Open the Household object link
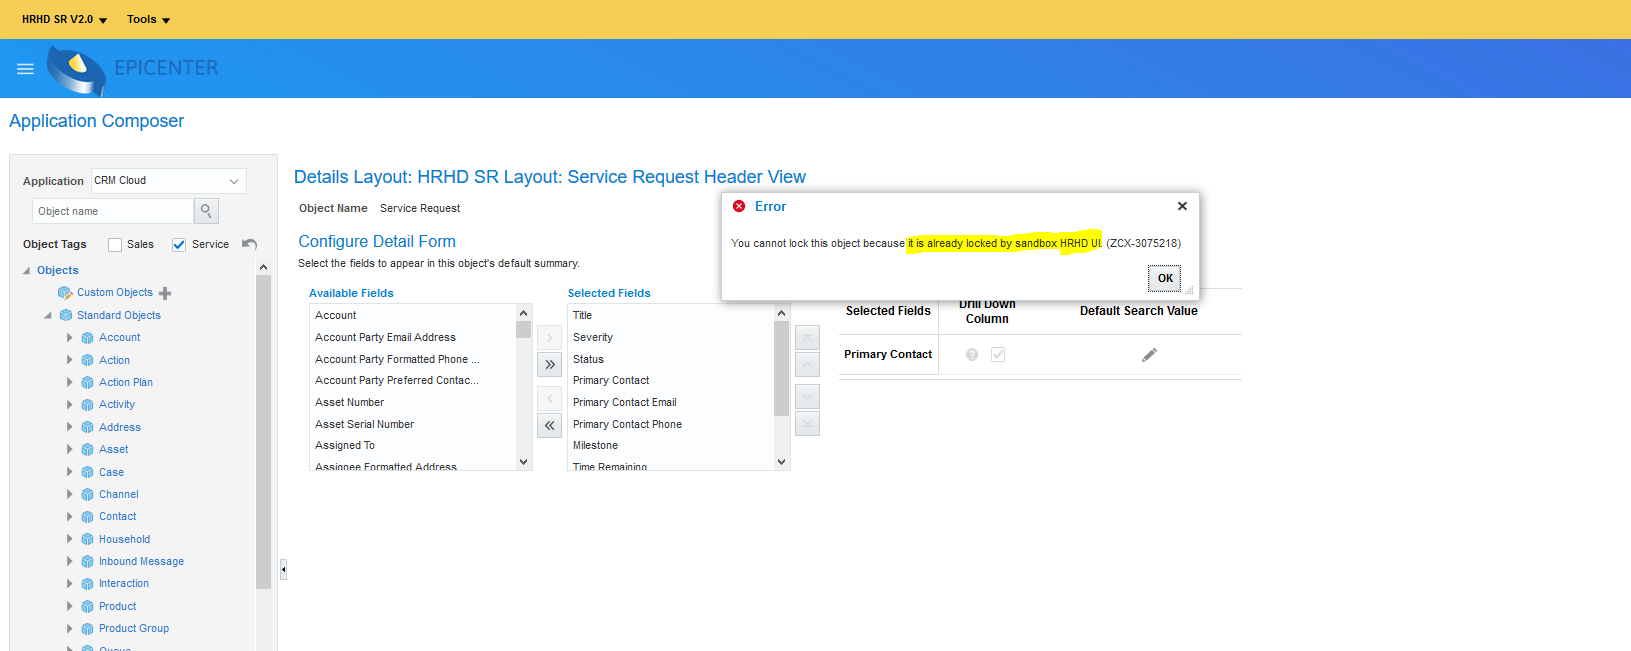This screenshot has width=1631, height=651. coord(124,539)
